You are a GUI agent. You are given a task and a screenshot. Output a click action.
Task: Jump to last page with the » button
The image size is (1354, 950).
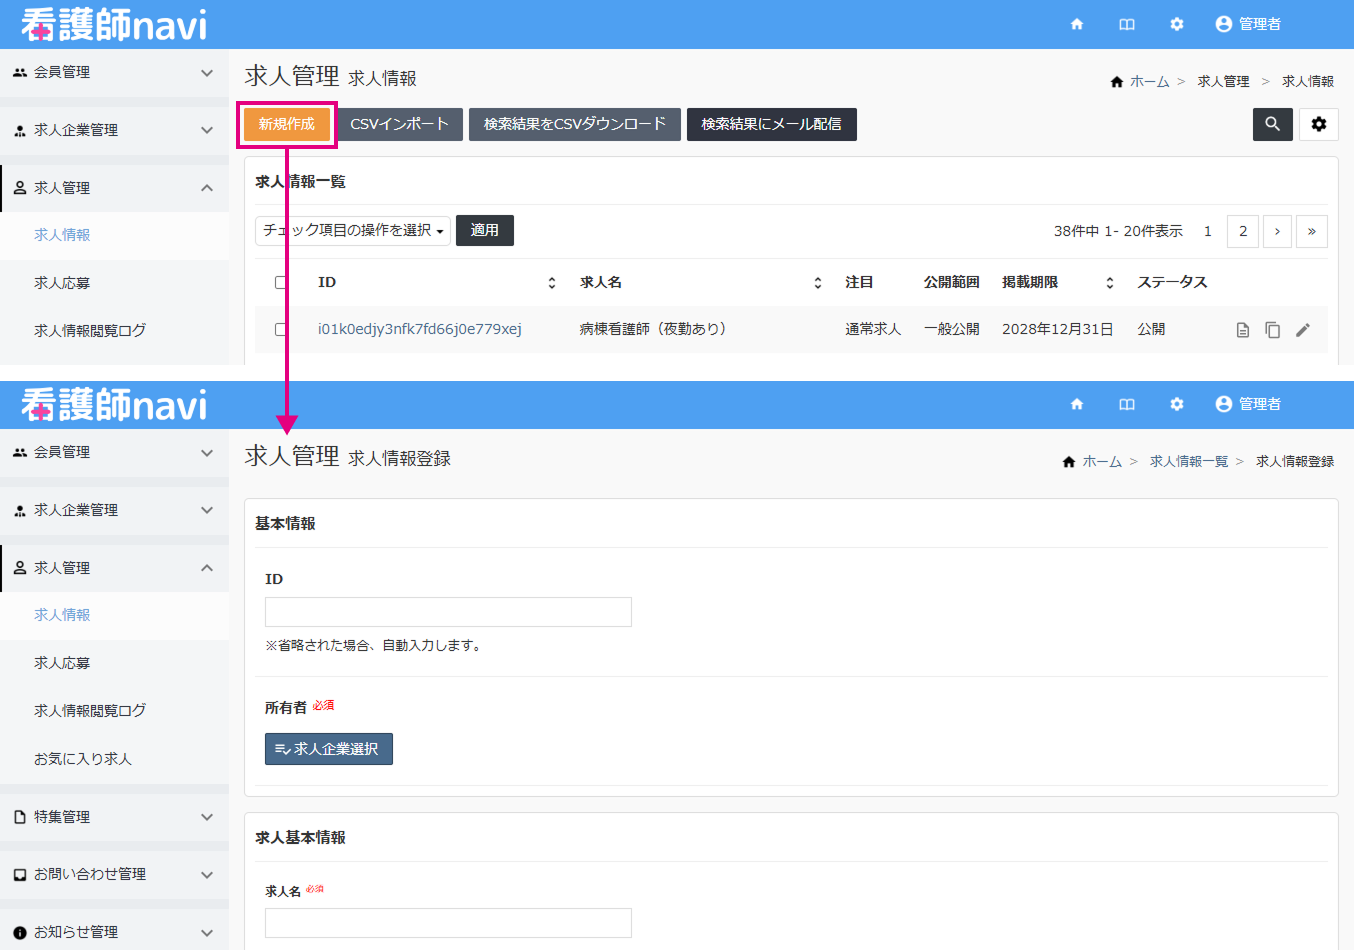tap(1312, 231)
